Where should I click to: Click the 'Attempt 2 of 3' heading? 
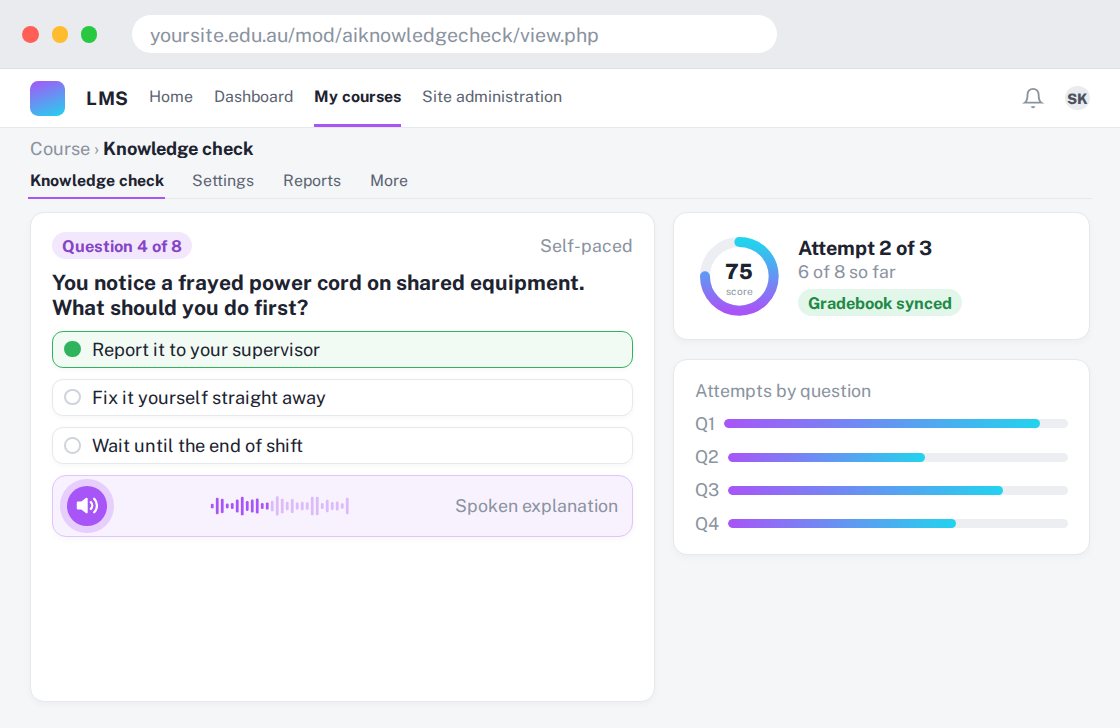865,248
